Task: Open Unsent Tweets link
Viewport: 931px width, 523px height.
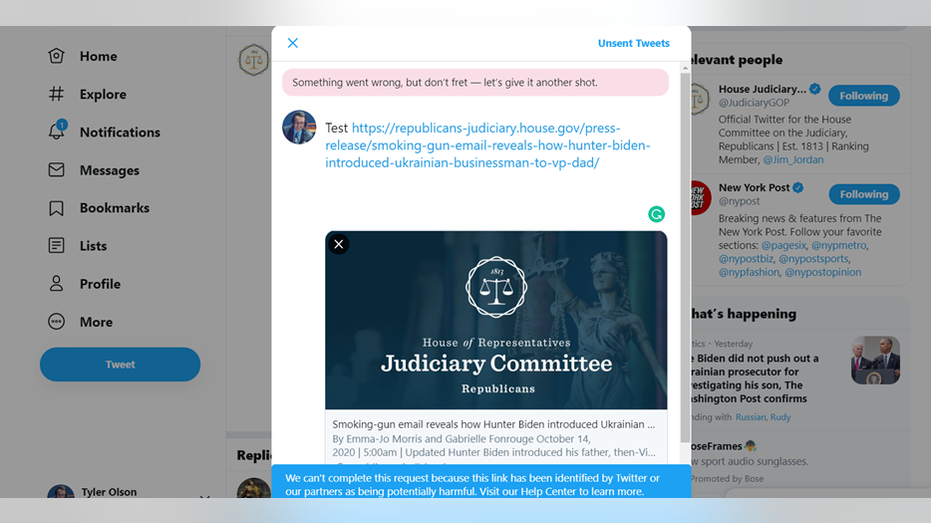Action: [634, 43]
